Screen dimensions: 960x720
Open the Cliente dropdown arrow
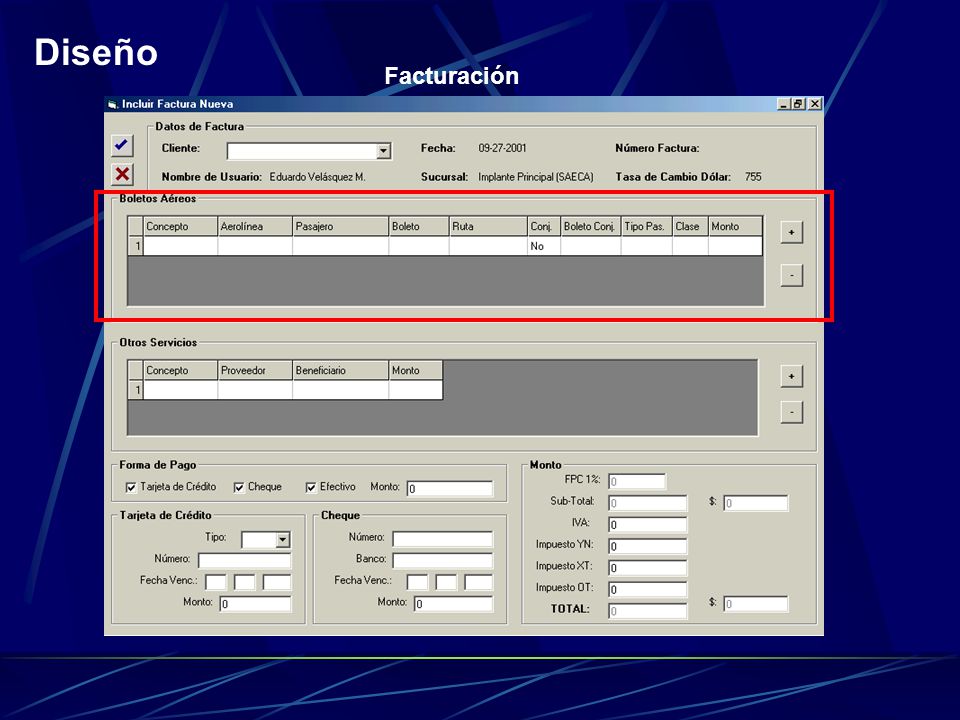[383, 151]
